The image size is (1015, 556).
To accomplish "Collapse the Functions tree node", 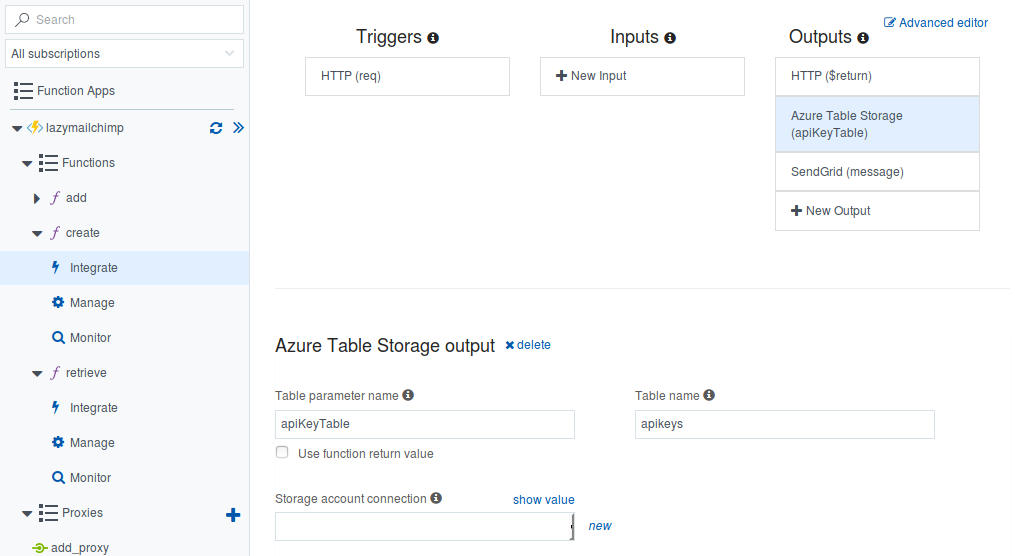I will click(x=27, y=163).
